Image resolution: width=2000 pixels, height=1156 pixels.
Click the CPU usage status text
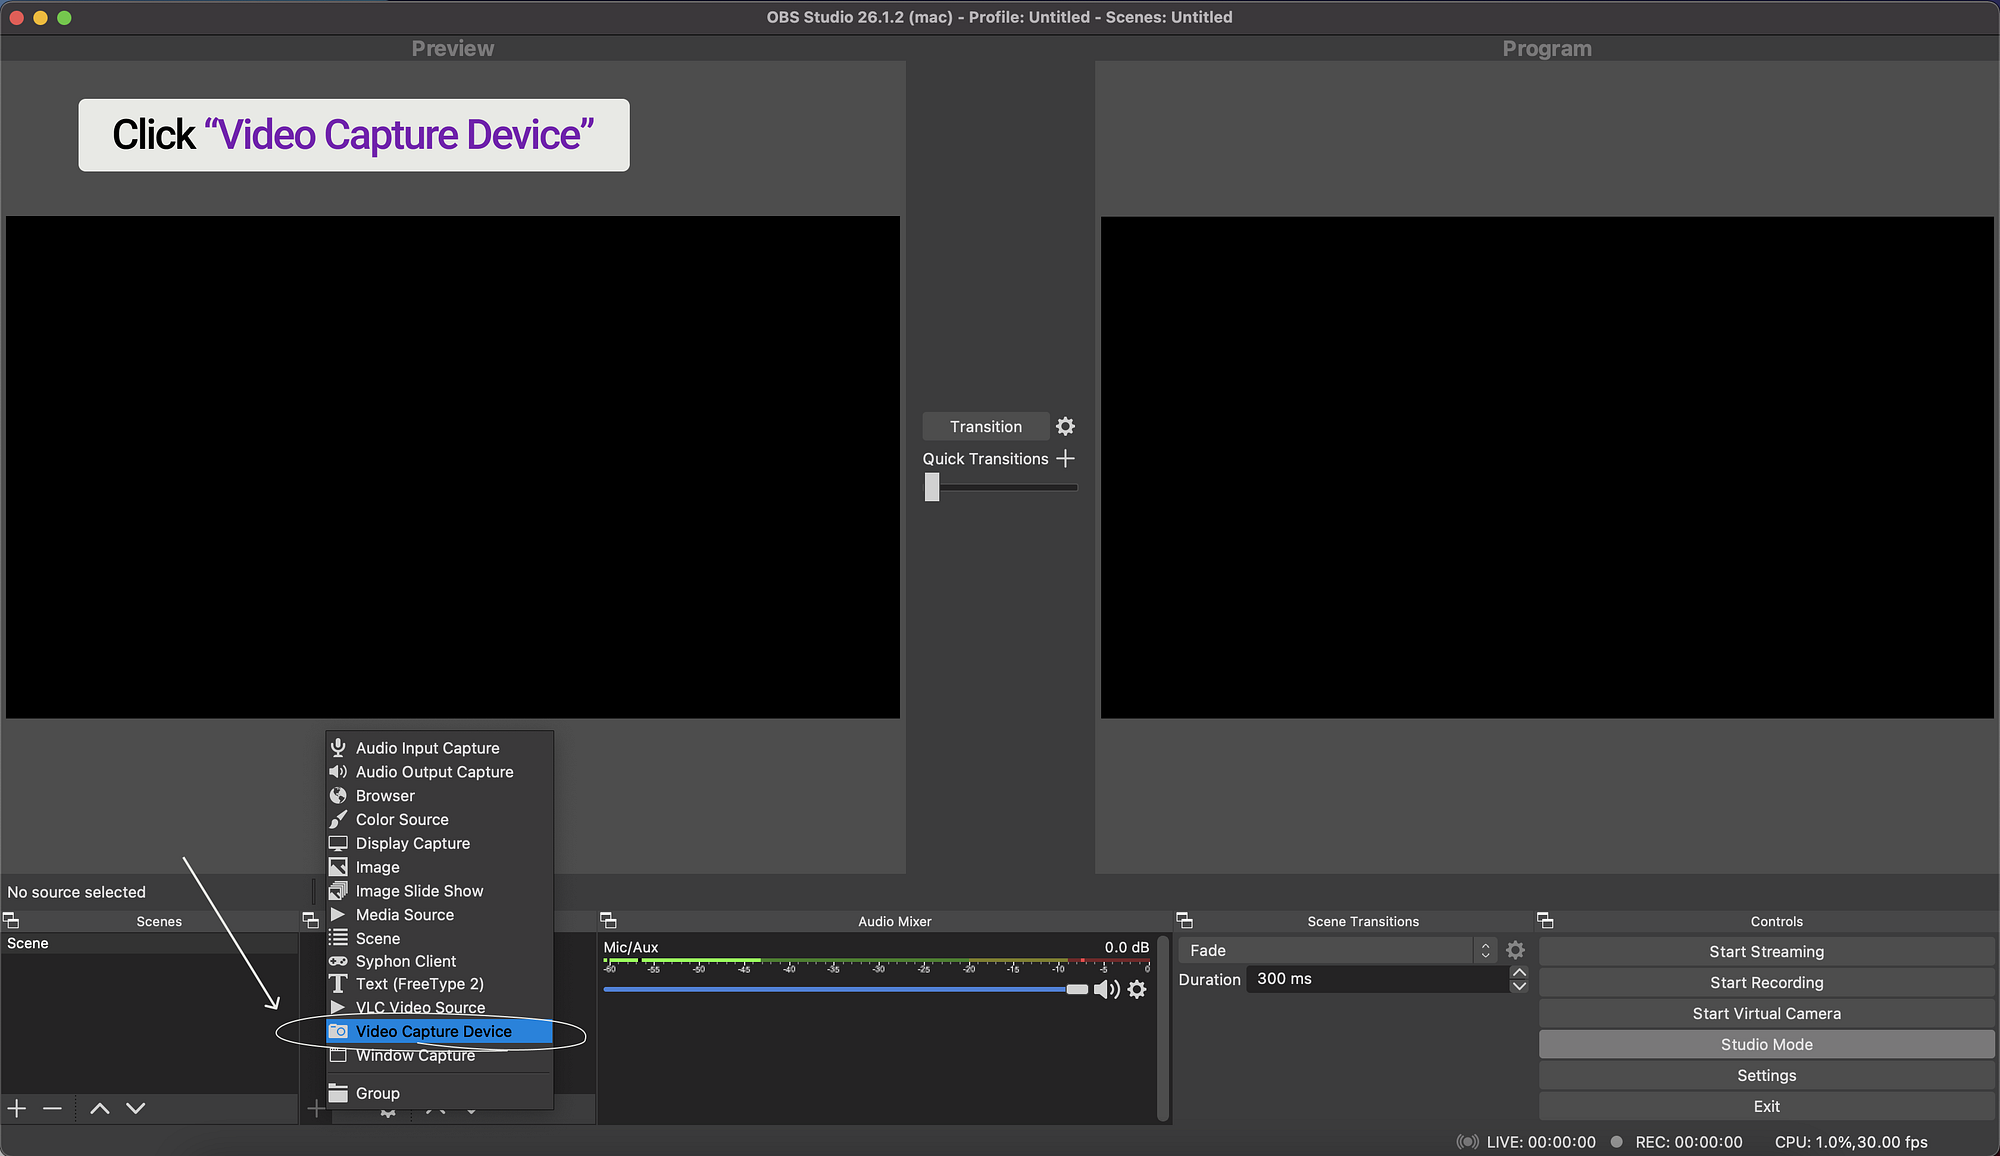click(x=1851, y=1142)
